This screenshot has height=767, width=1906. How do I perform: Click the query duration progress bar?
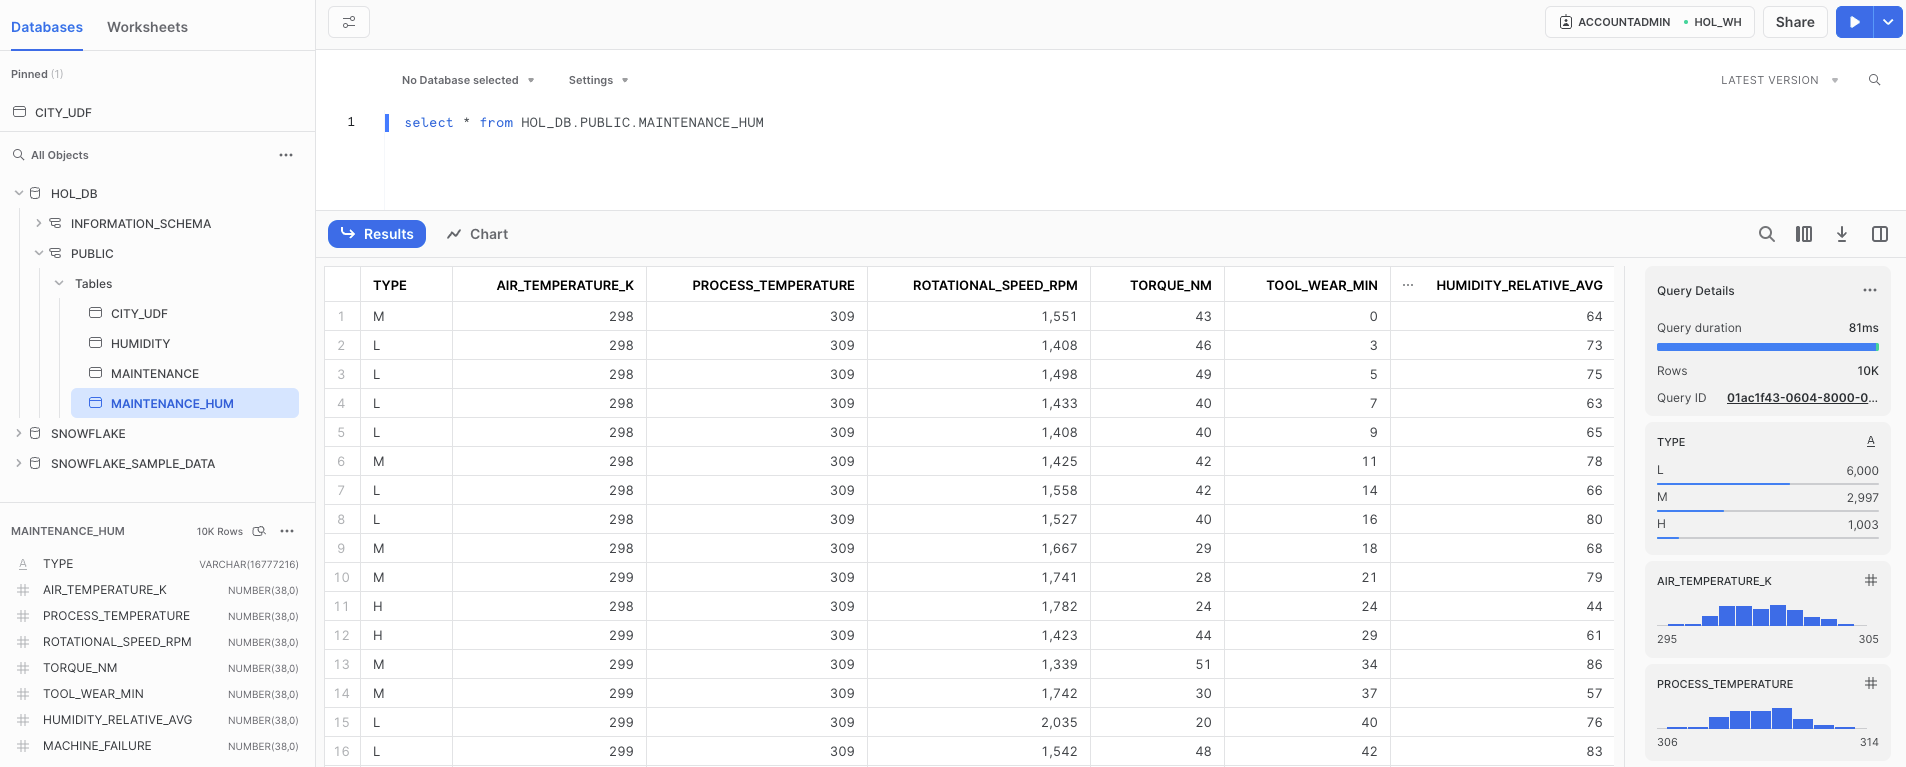point(1767,347)
